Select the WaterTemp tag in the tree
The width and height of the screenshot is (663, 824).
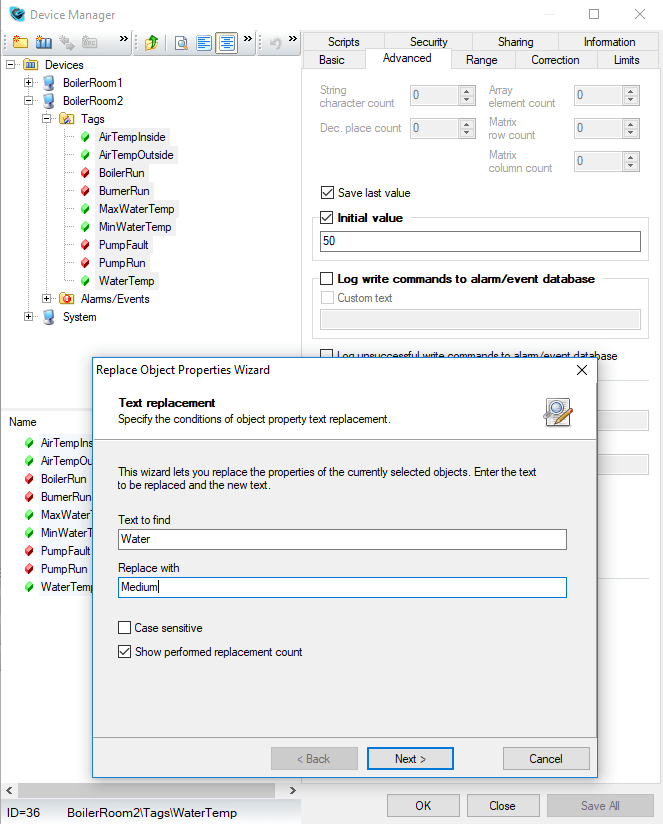(126, 281)
